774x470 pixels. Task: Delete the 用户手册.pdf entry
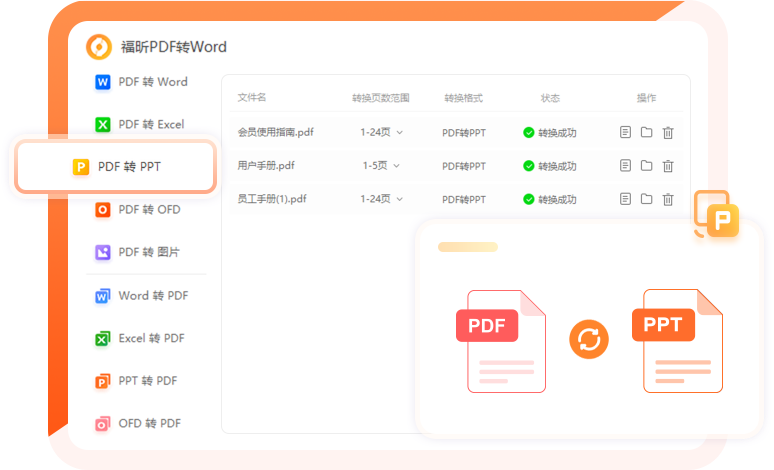pyautogui.click(x=668, y=166)
